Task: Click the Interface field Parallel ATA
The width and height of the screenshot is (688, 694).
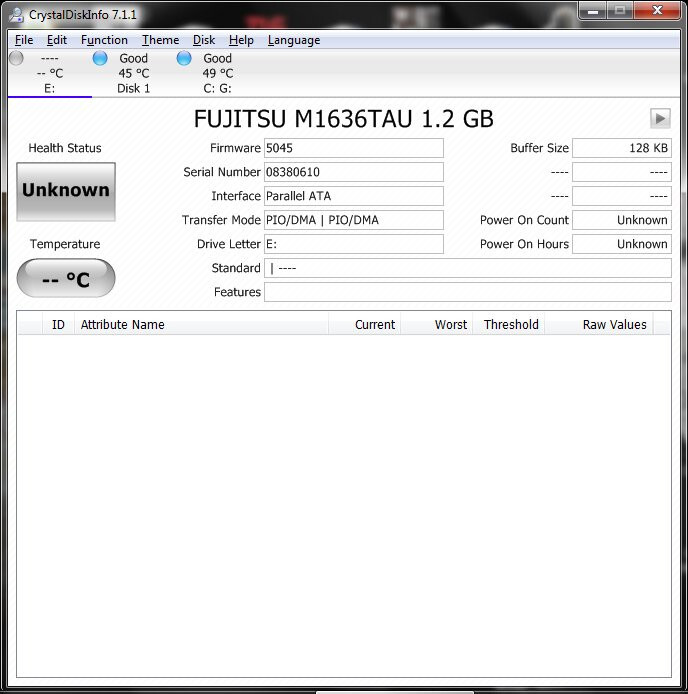Action: click(354, 196)
